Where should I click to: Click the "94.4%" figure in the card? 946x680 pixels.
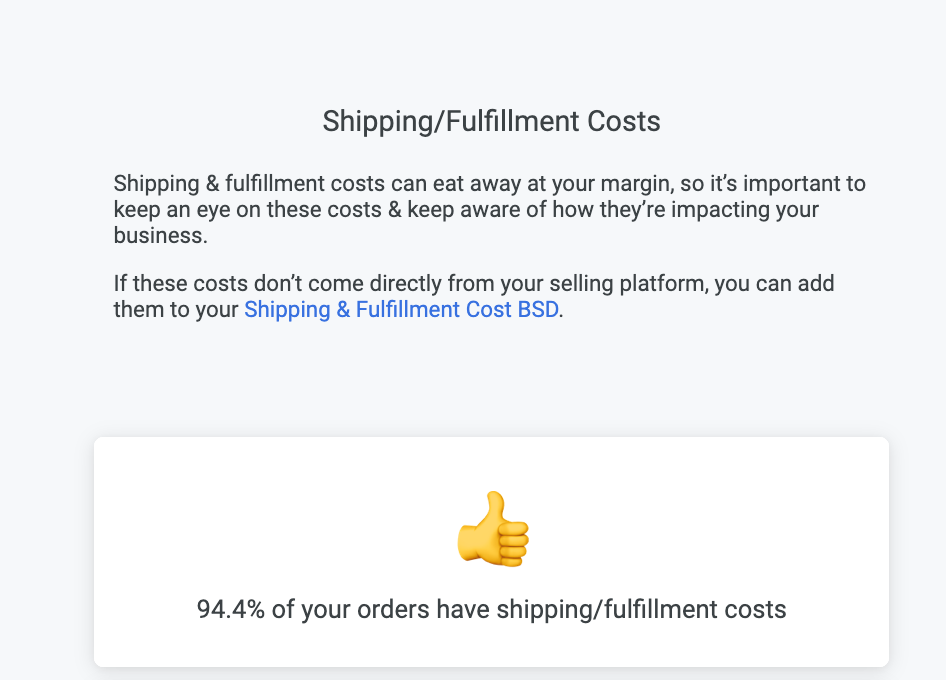click(230, 609)
